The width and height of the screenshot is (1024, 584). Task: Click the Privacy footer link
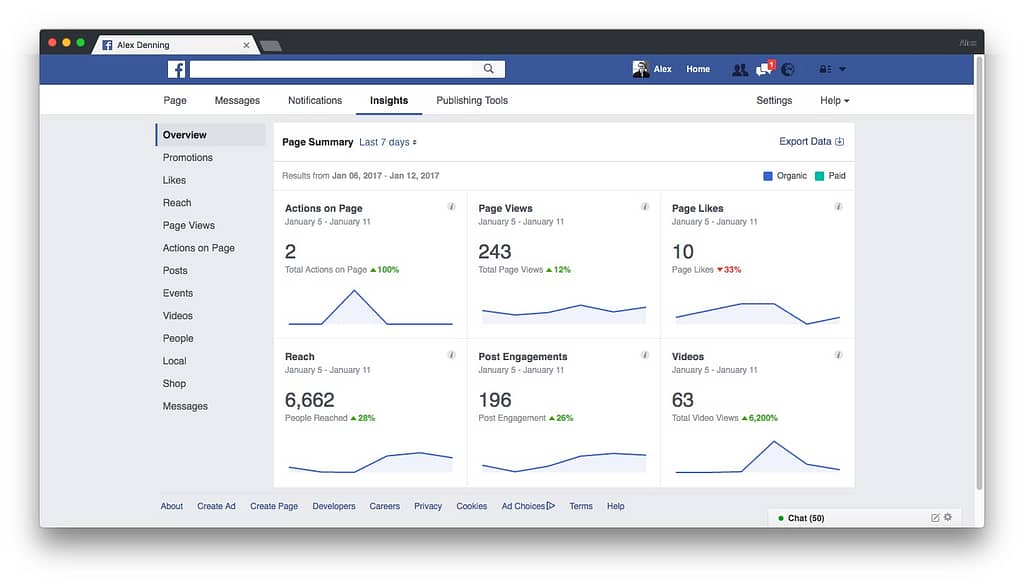428,506
